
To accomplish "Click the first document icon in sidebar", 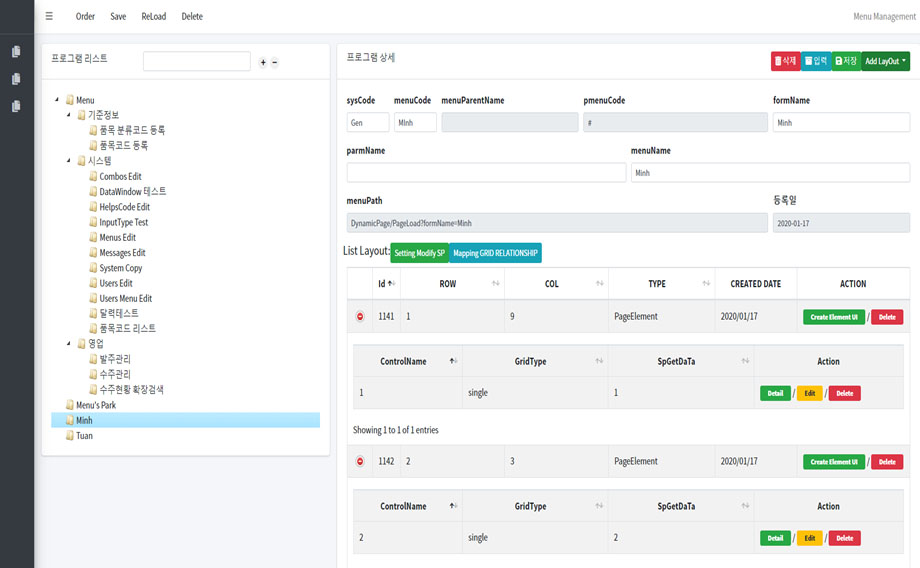I will tap(16, 52).
